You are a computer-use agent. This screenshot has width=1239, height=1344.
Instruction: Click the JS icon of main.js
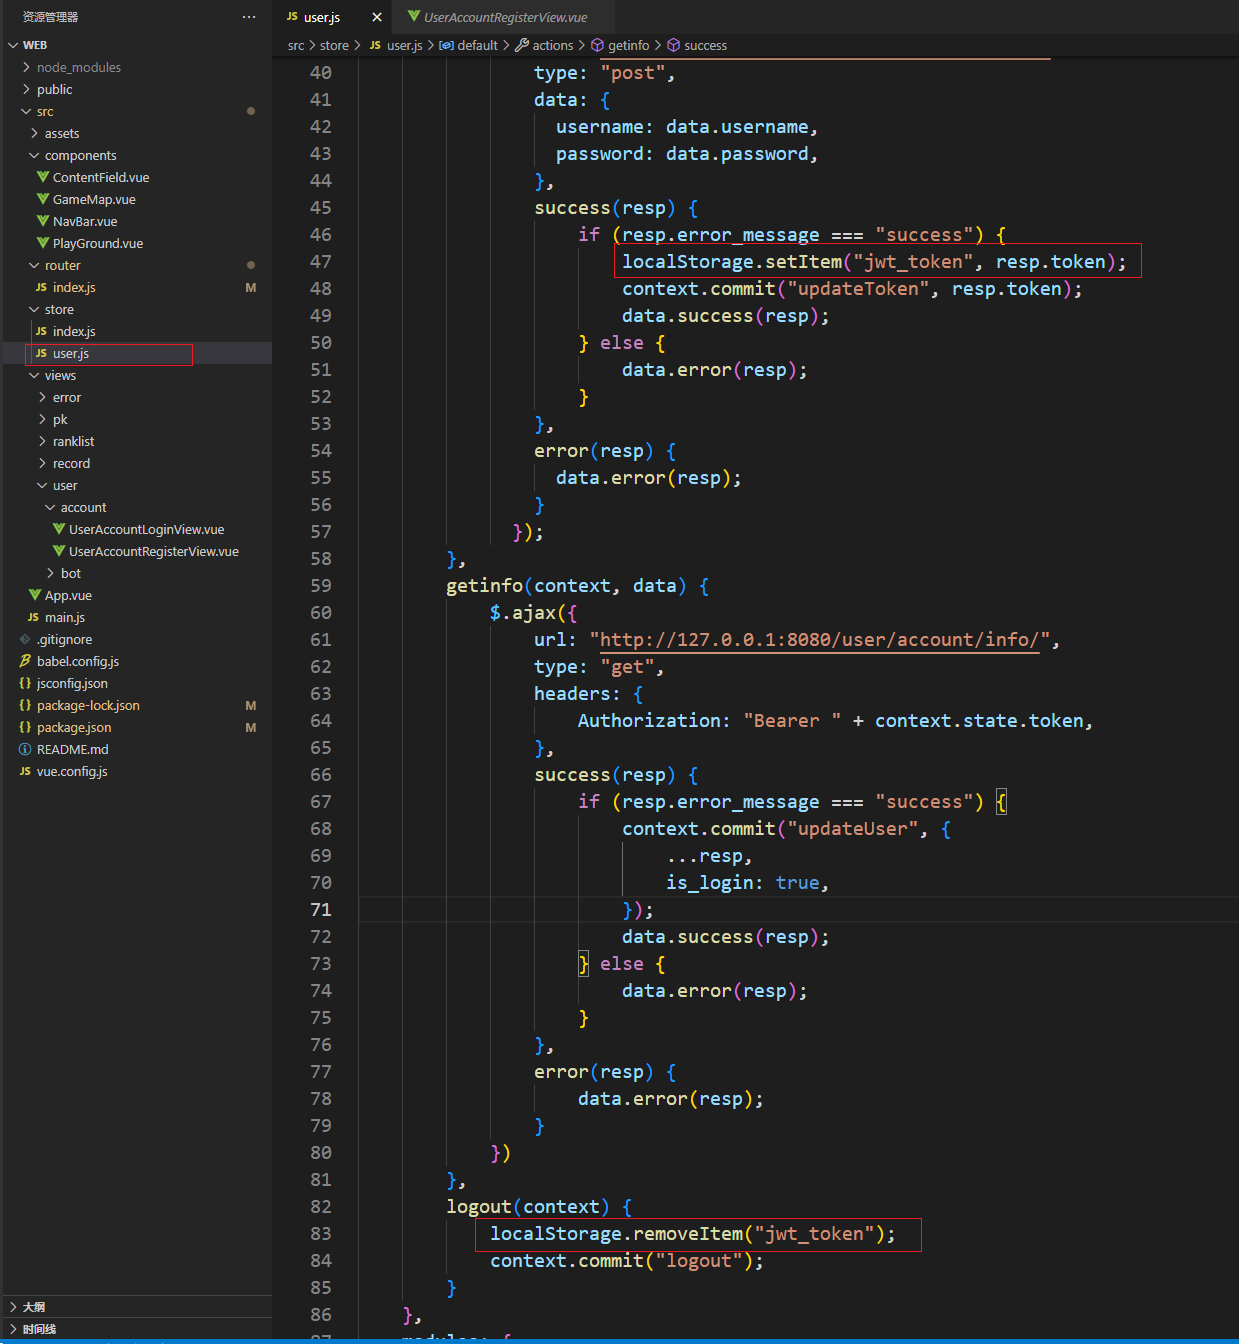click(x=33, y=617)
